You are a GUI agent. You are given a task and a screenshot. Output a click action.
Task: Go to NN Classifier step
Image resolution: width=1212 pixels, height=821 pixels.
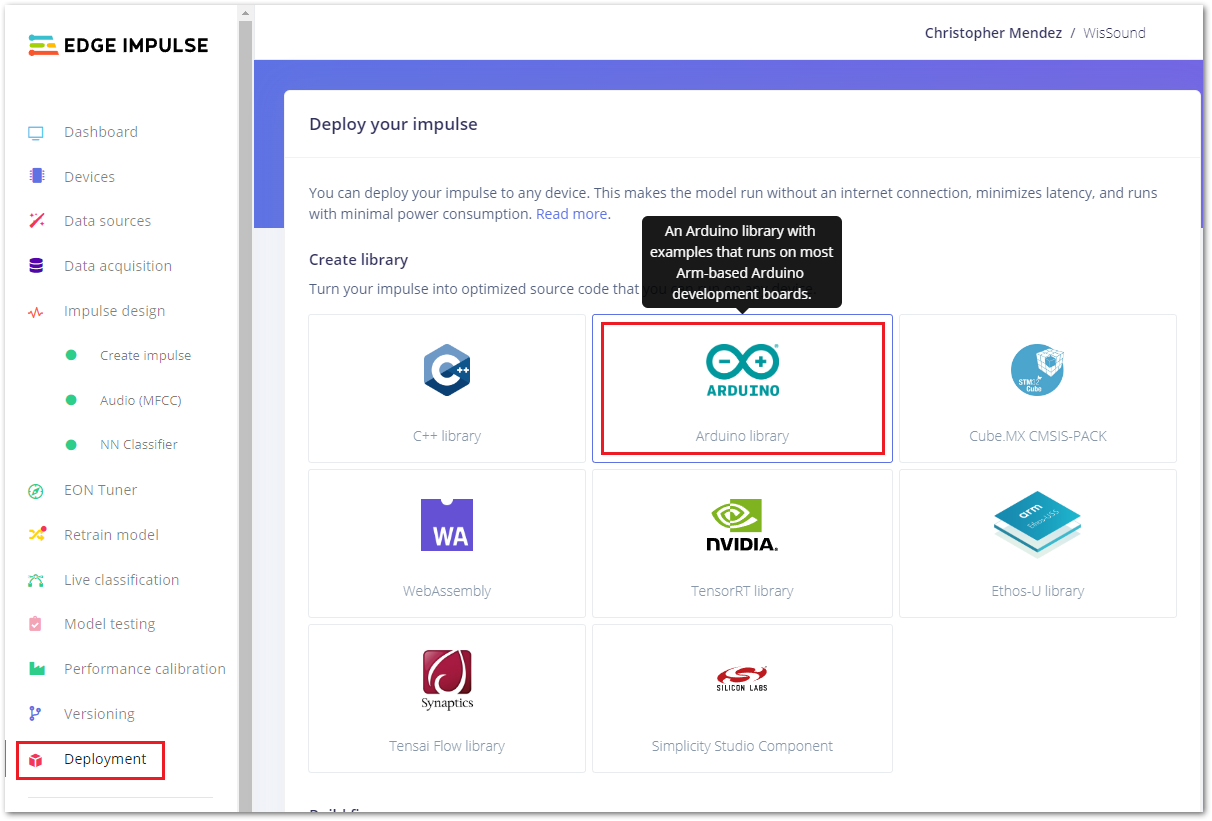point(138,444)
